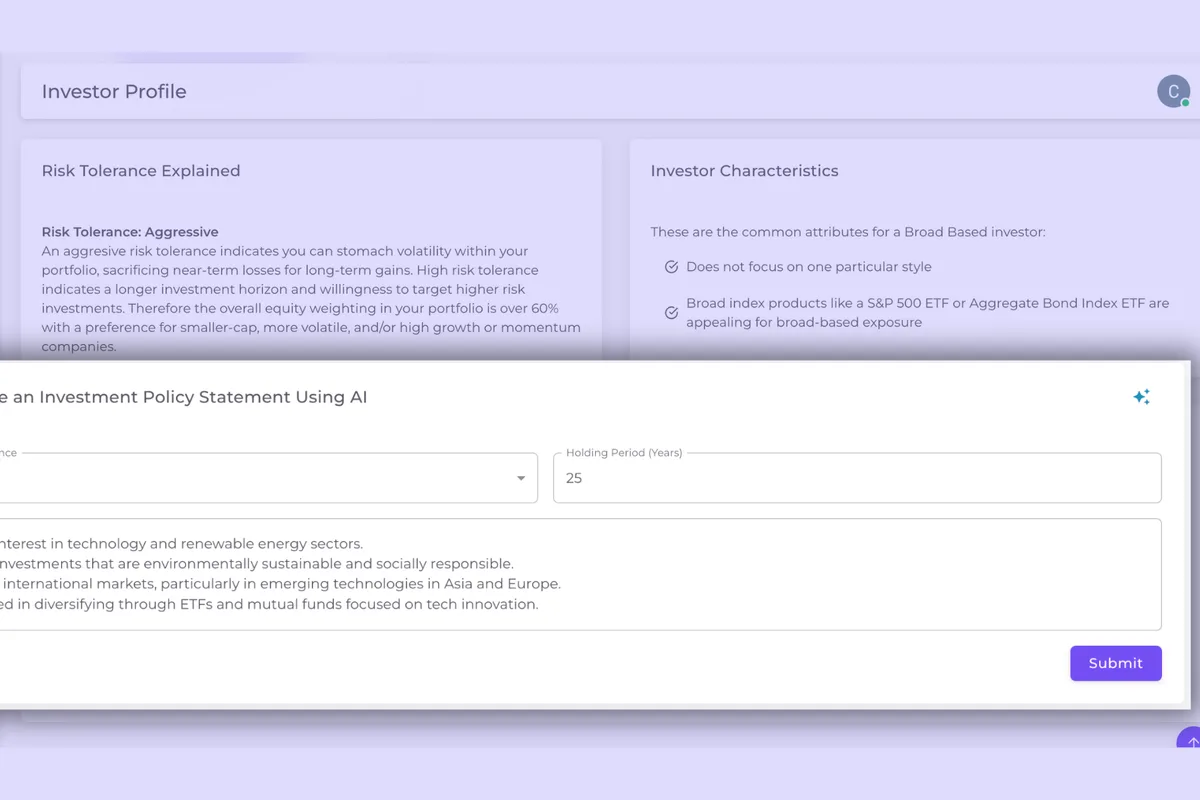
Task: Click the Investor Profile page title
Action: pos(114,92)
